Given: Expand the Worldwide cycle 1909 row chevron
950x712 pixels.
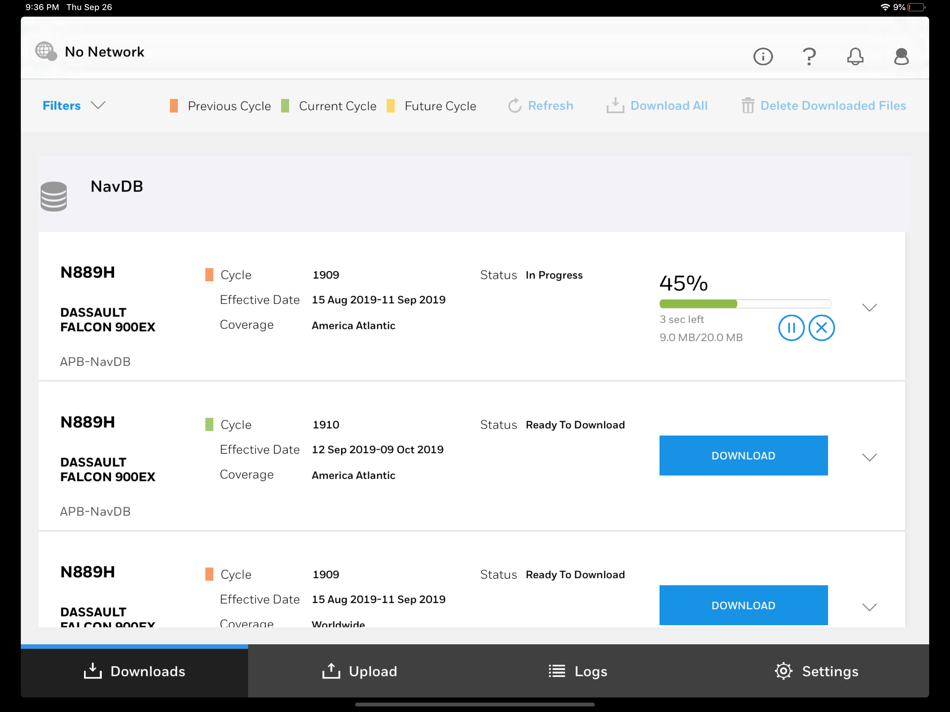Looking at the screenshot, I should 869,607.
